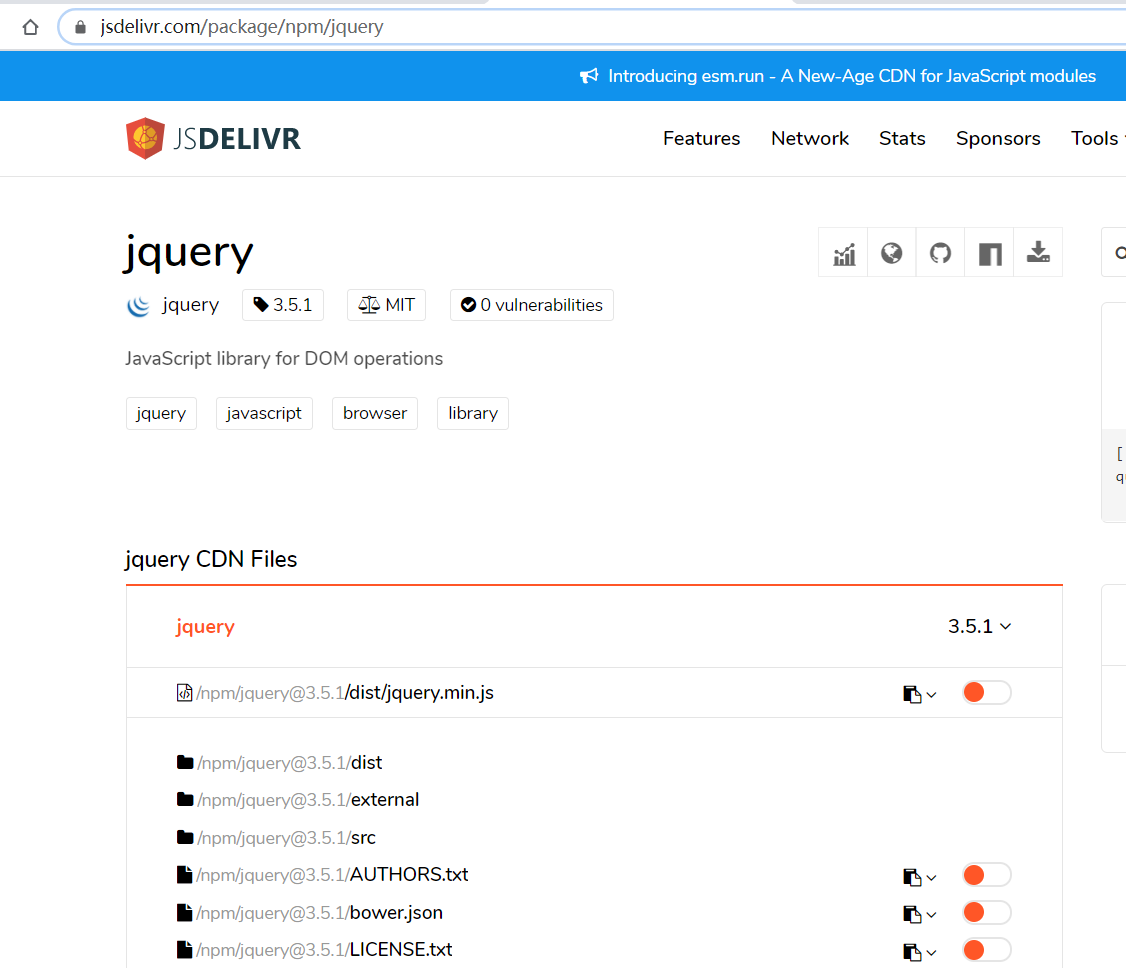
Task: Click the library keyword tag
Action: pyautogui.click(x=473, y=414)
